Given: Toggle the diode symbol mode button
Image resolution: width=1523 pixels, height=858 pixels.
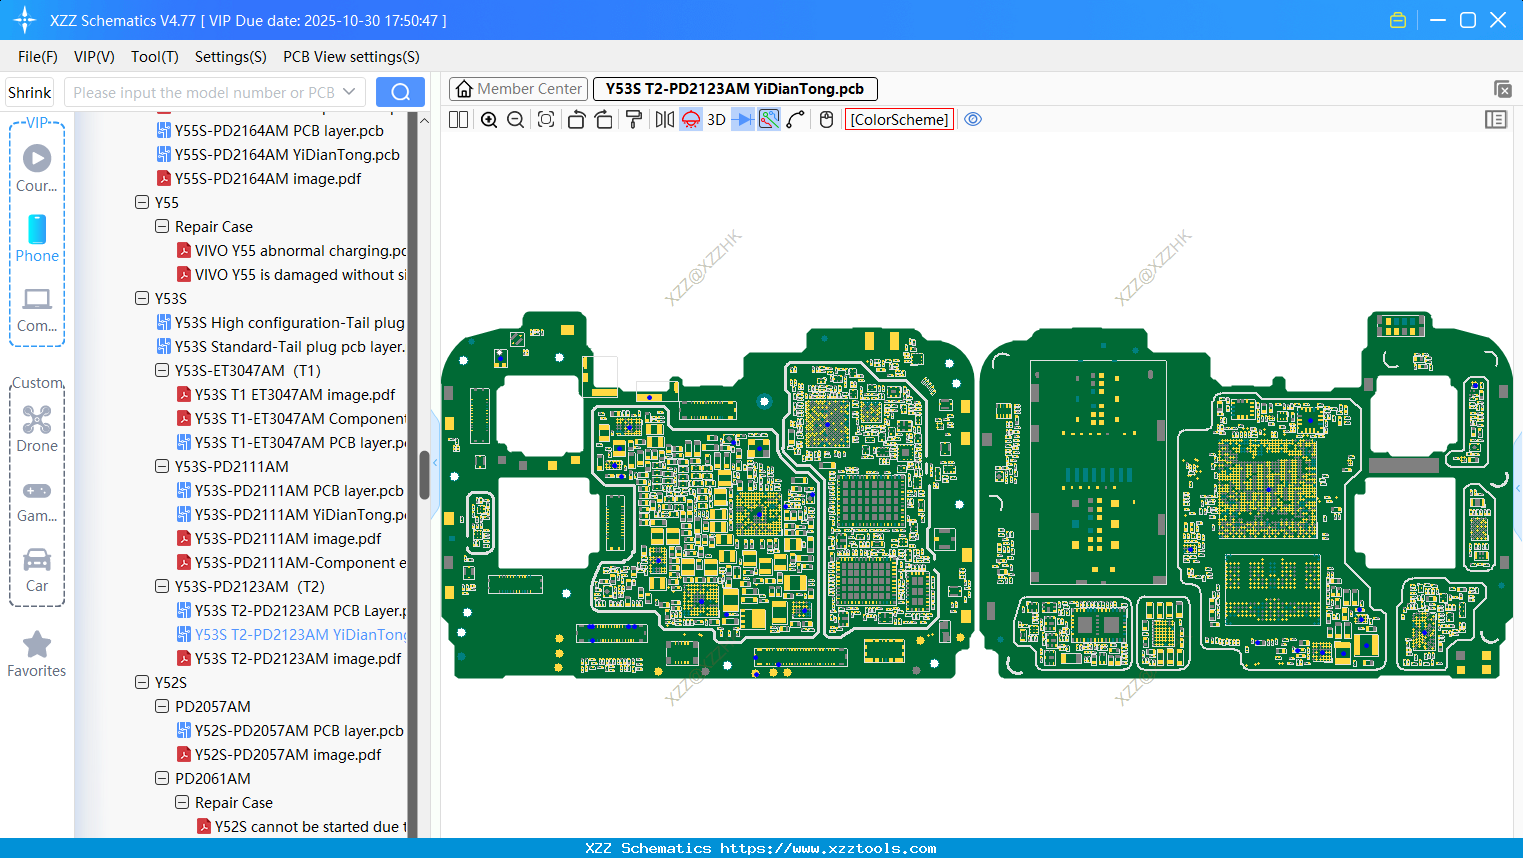Looking at the screenshot, I should pyautogui.click(x=742, y=120).
